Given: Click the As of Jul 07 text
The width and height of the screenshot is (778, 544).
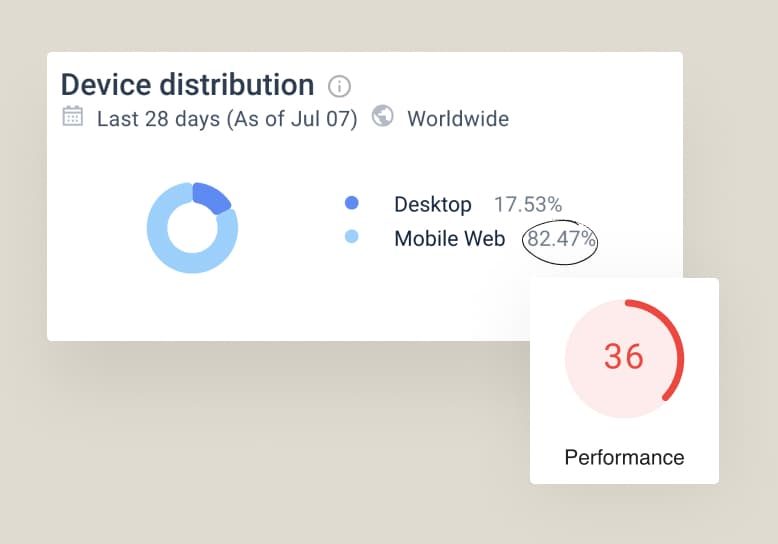Looking at the screenshot, I should click(x=292, y=119).
